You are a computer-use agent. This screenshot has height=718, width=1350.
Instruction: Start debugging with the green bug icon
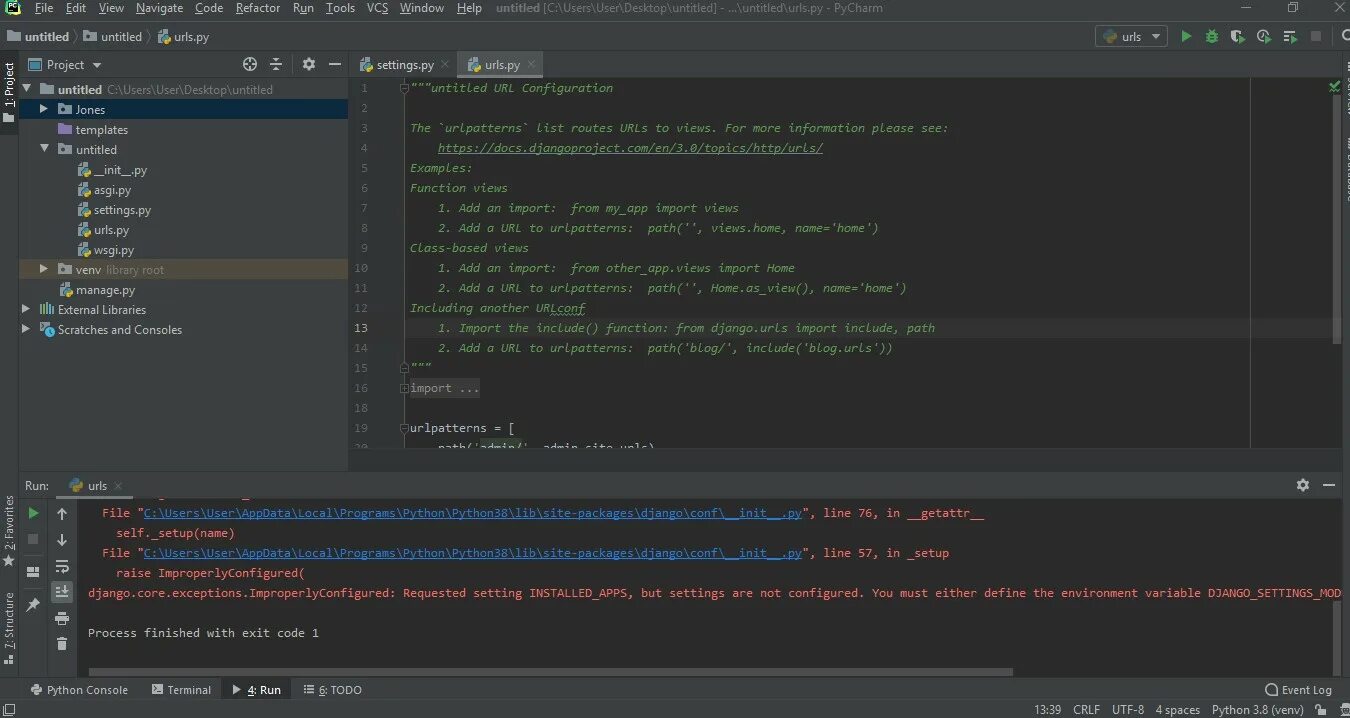pyautogui.click(x=1212, y=37)
